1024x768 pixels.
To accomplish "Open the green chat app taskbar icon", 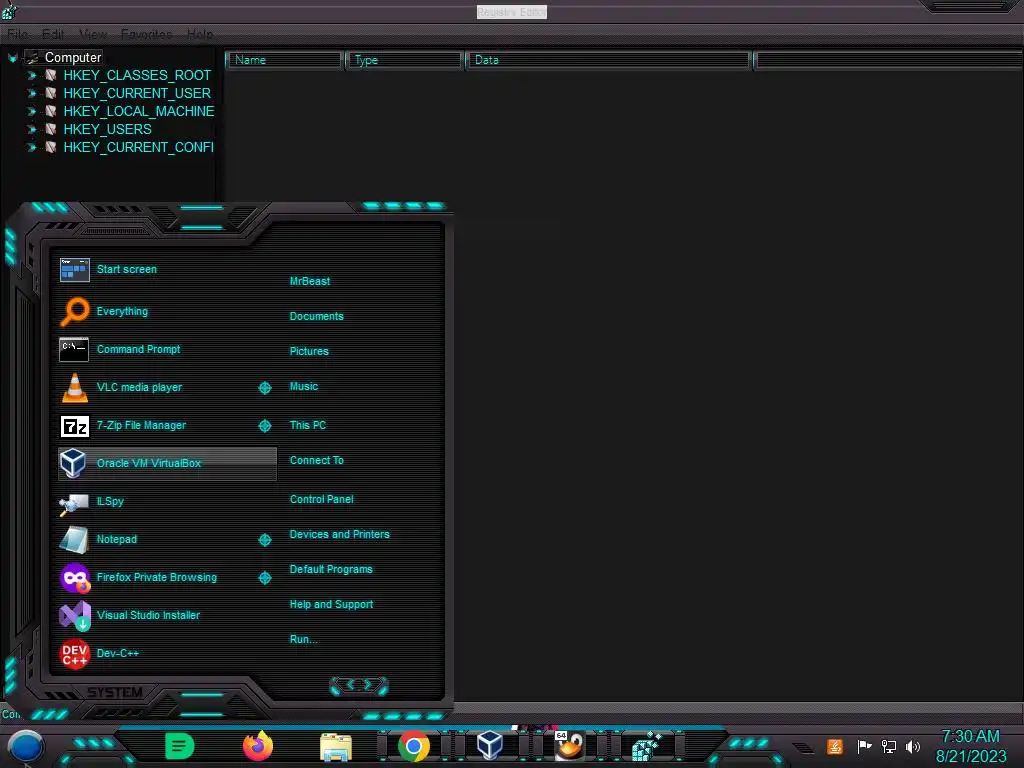I will pos(180,746).
